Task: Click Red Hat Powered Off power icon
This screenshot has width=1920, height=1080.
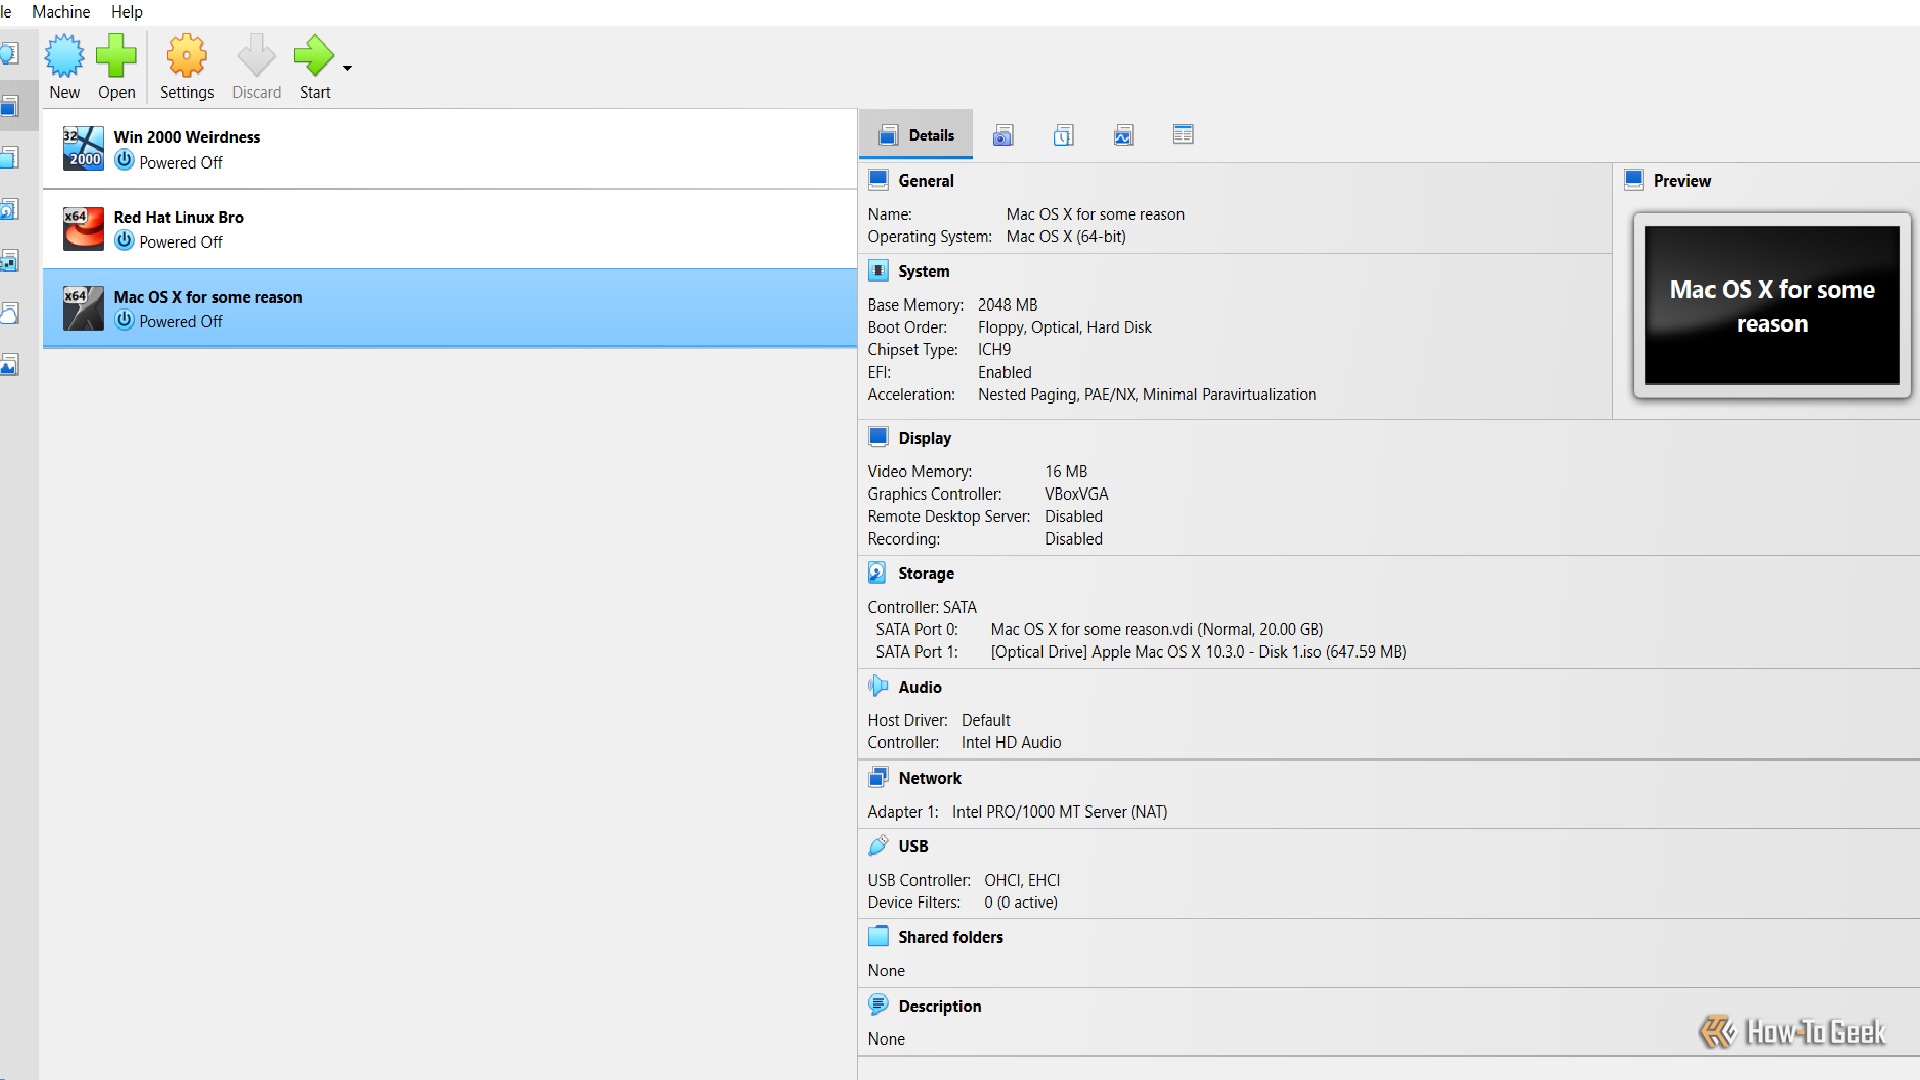Action: coord(124,240)
